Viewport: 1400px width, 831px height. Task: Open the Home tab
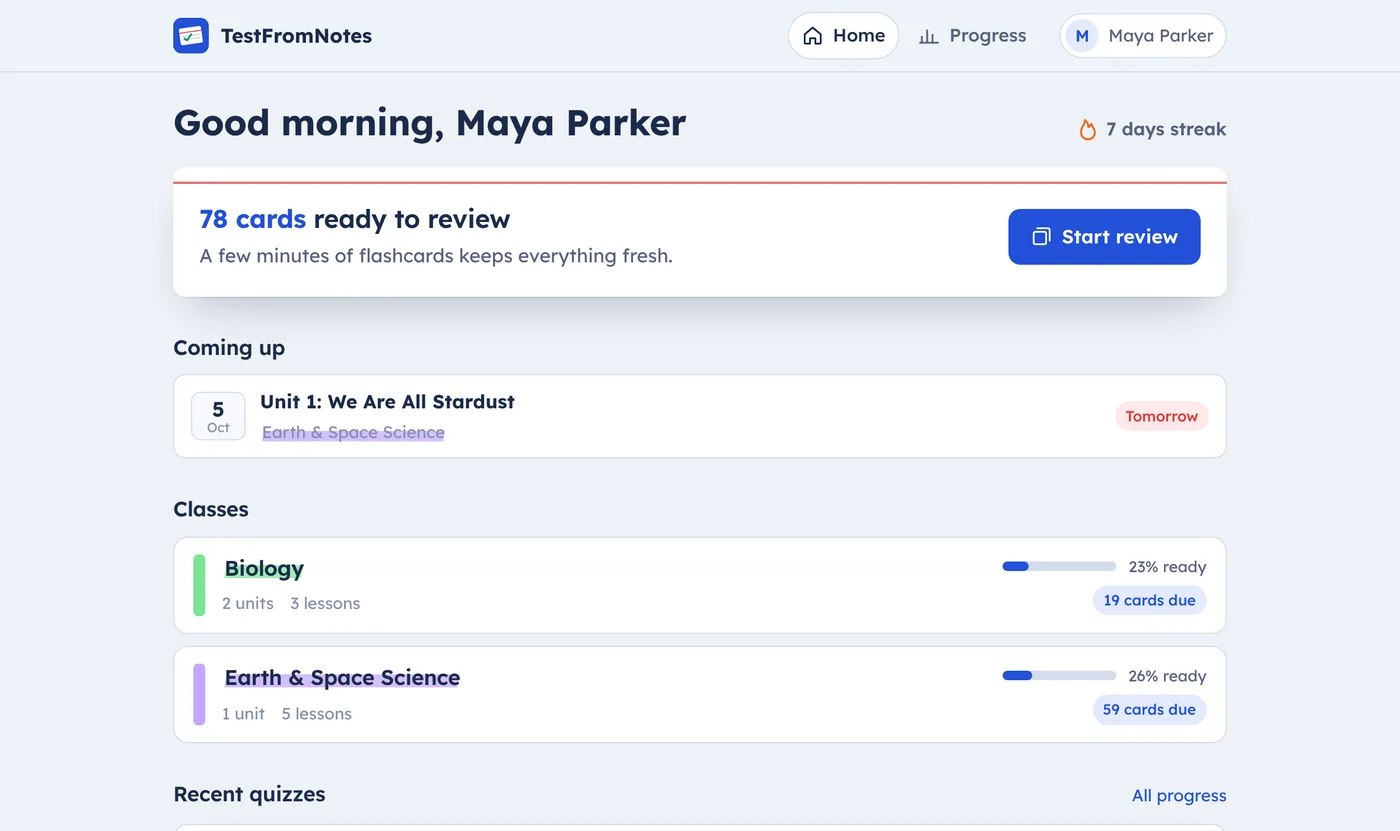coord(844,36)
